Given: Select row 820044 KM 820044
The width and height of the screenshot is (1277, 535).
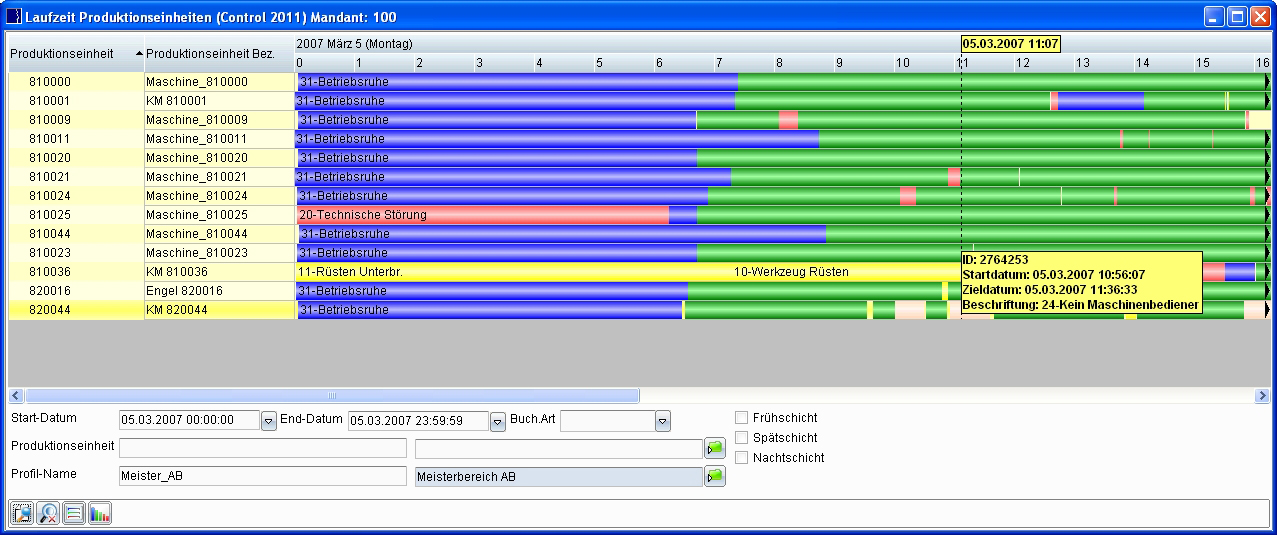Looking at the screenshot, I should pyautogui.click(x=150, y=310).
